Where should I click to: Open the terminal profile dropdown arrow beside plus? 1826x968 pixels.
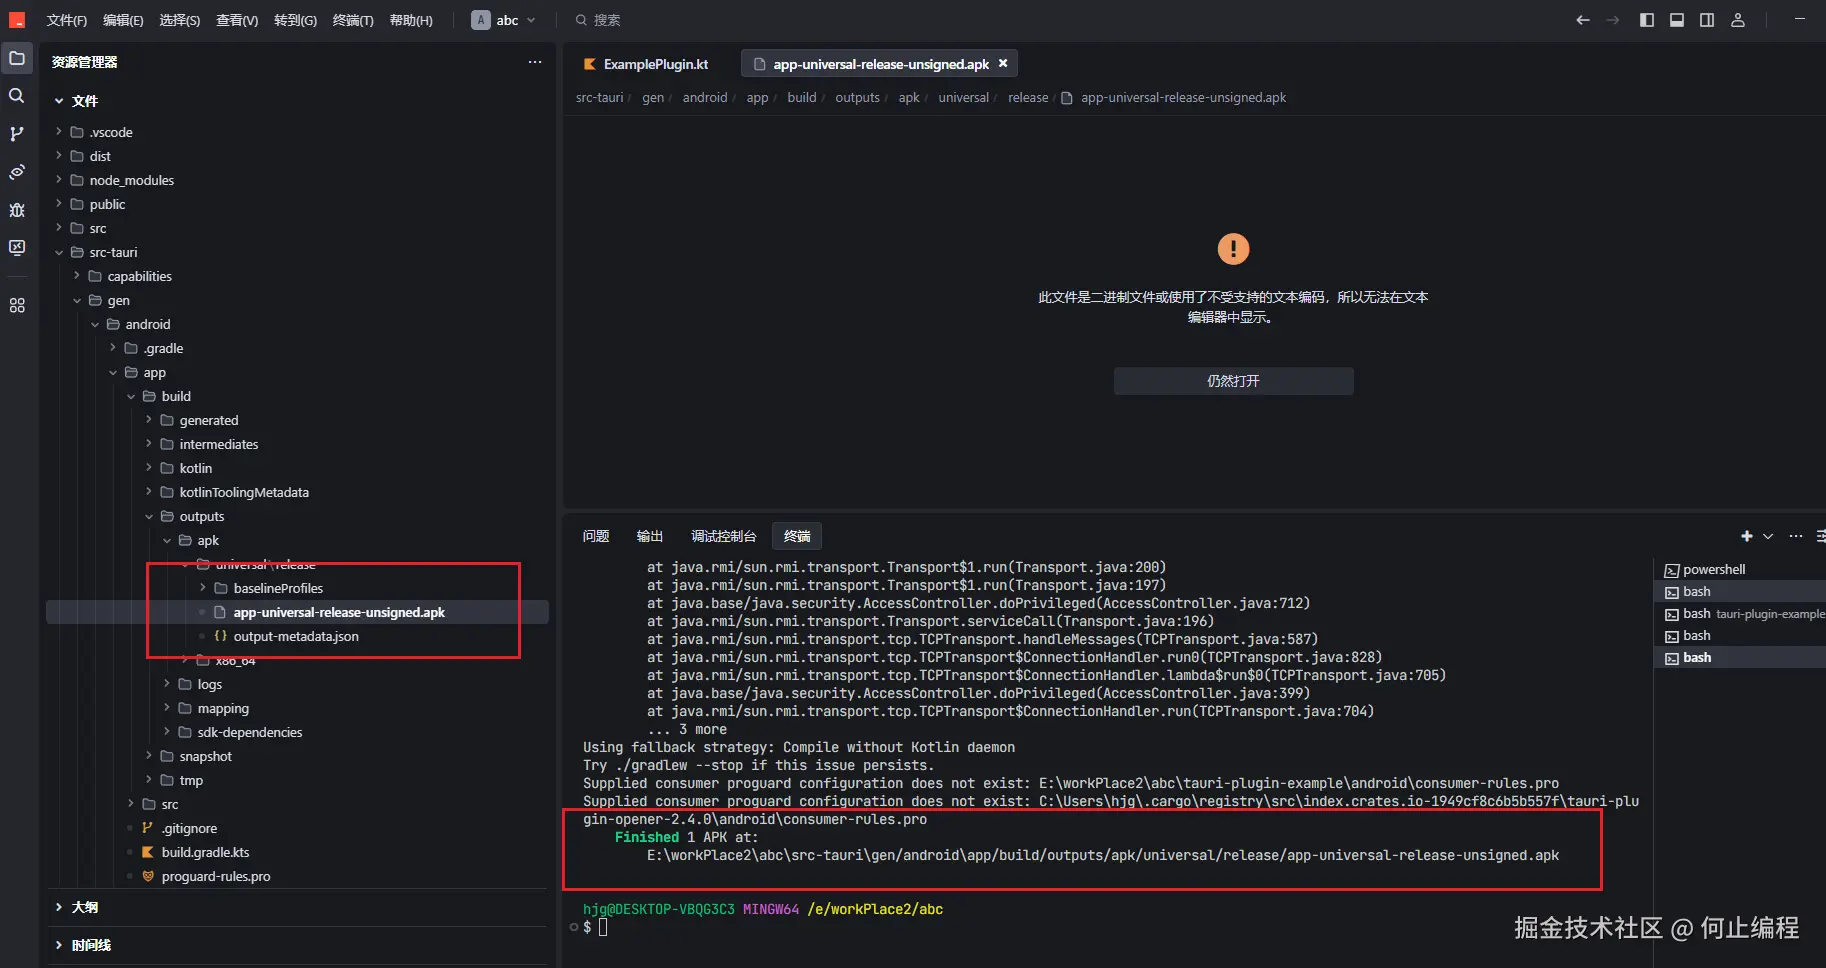pyautogui.click(x=1768, y=536)
